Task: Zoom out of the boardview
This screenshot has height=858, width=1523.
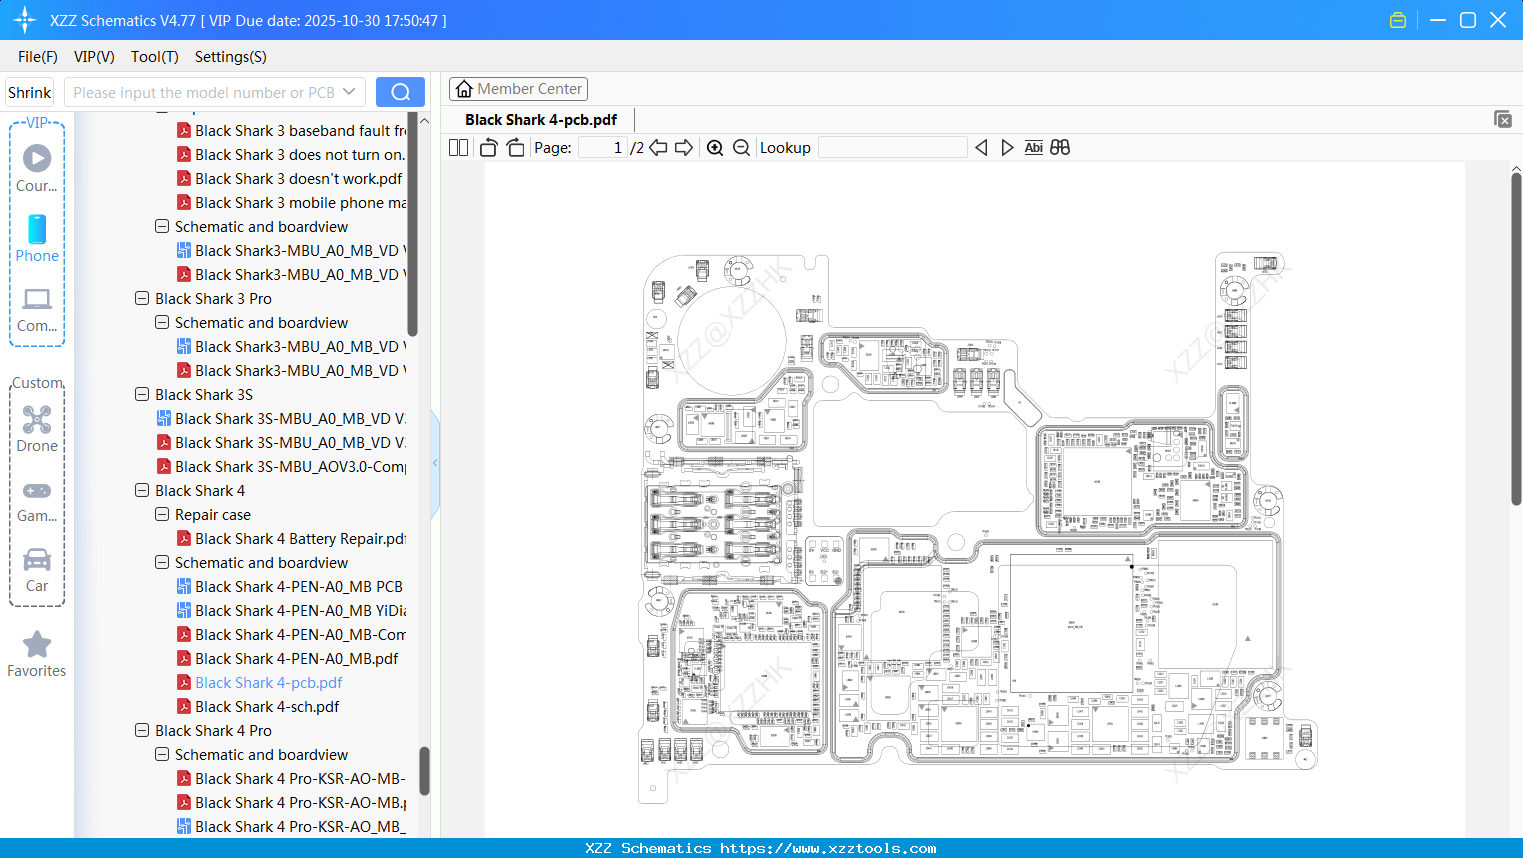Action: [x=741, y=147]
